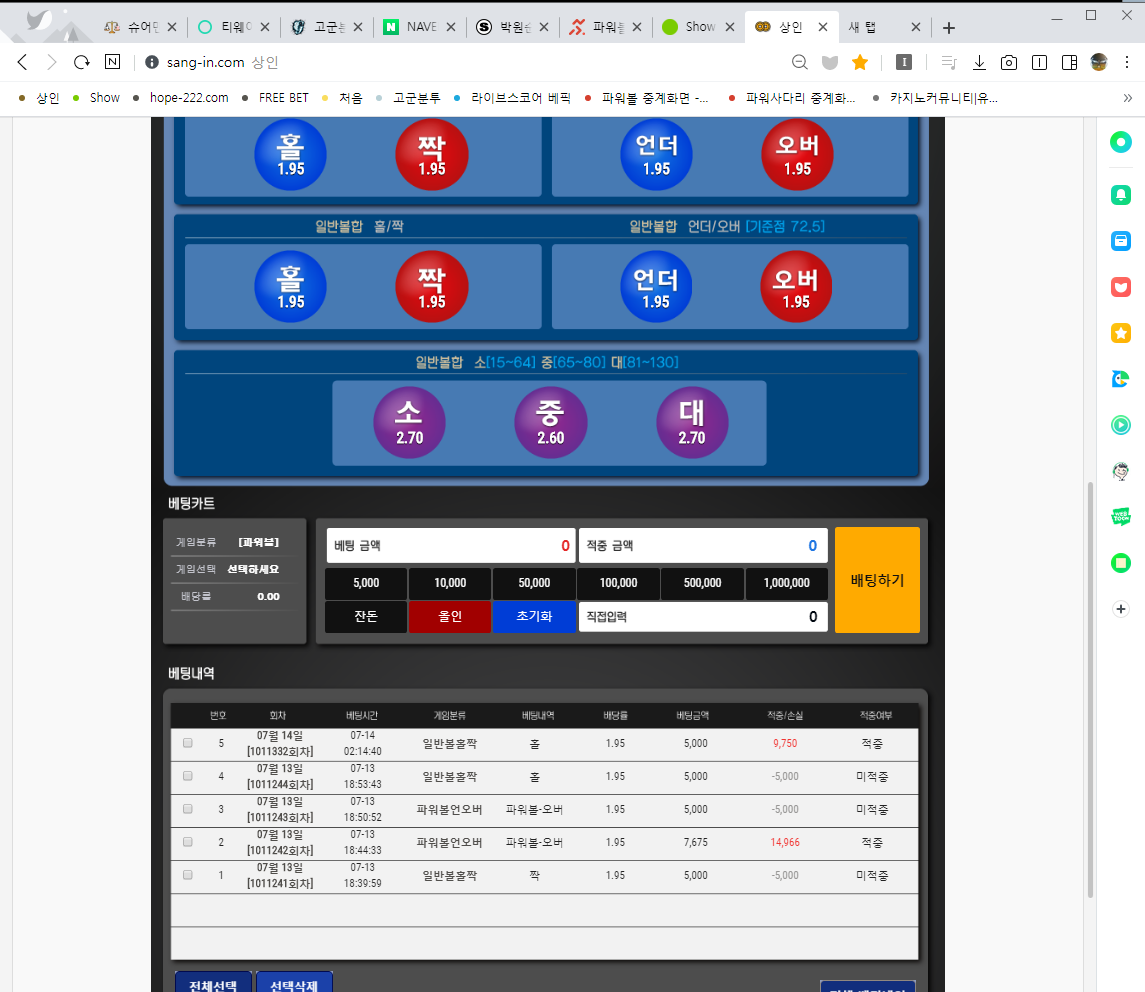The image size is (1145, 992).
Task: Open the notification bell in the sidebar
Action: pyautogui.click(x=1121, y=195)
